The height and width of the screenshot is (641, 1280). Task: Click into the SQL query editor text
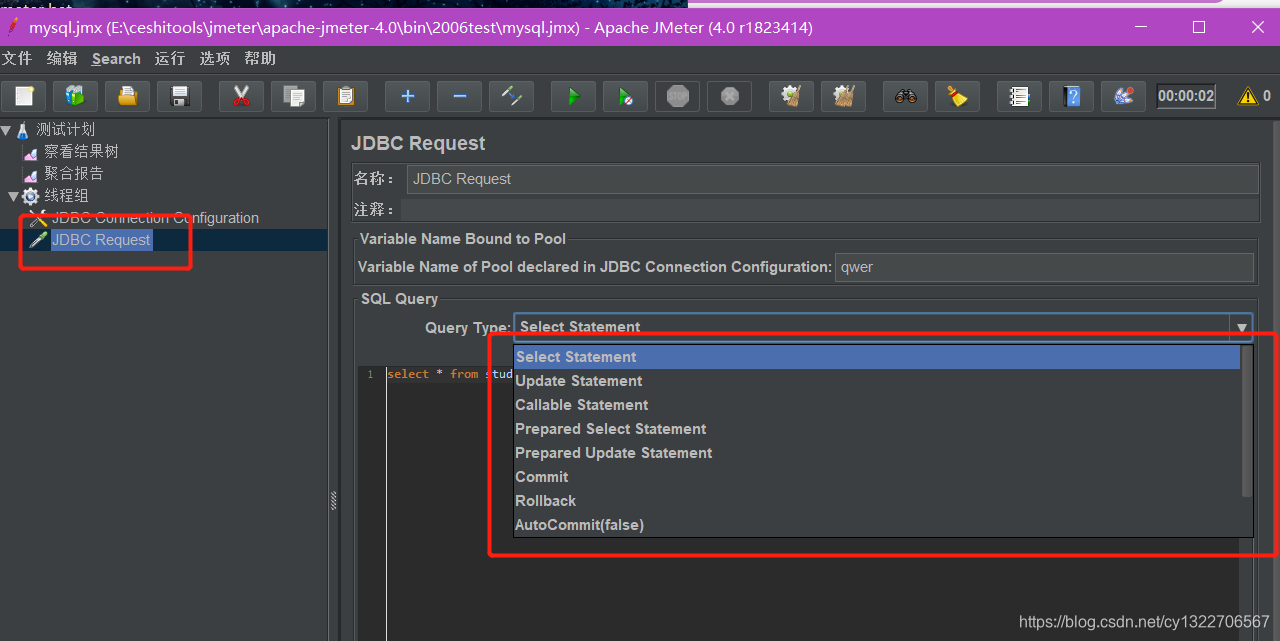coord(449,374)
